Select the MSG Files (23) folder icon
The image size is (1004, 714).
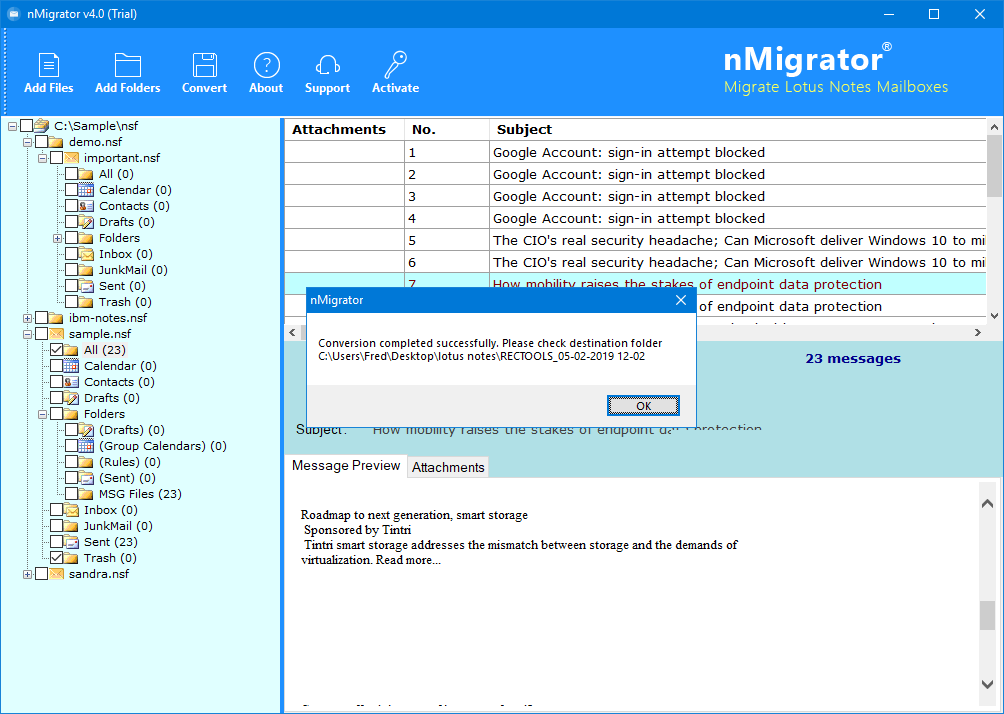pos(86,494)
